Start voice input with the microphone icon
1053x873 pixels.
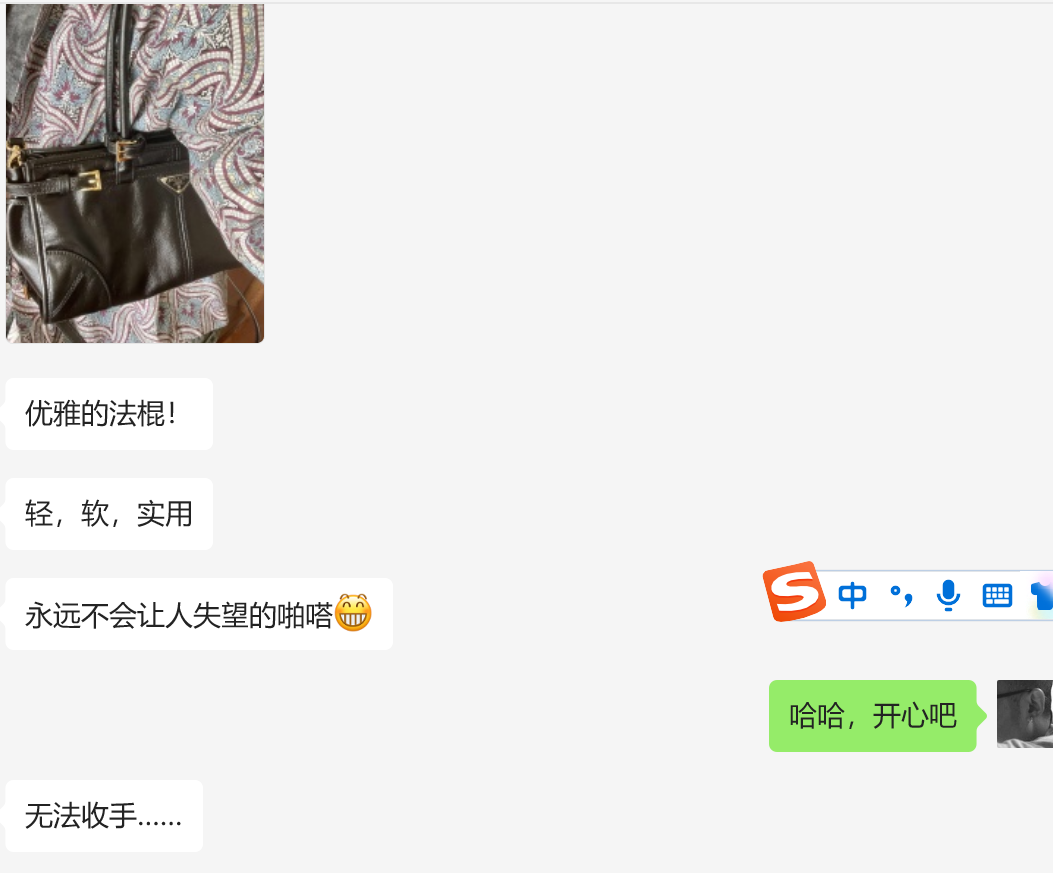point(948,596)
